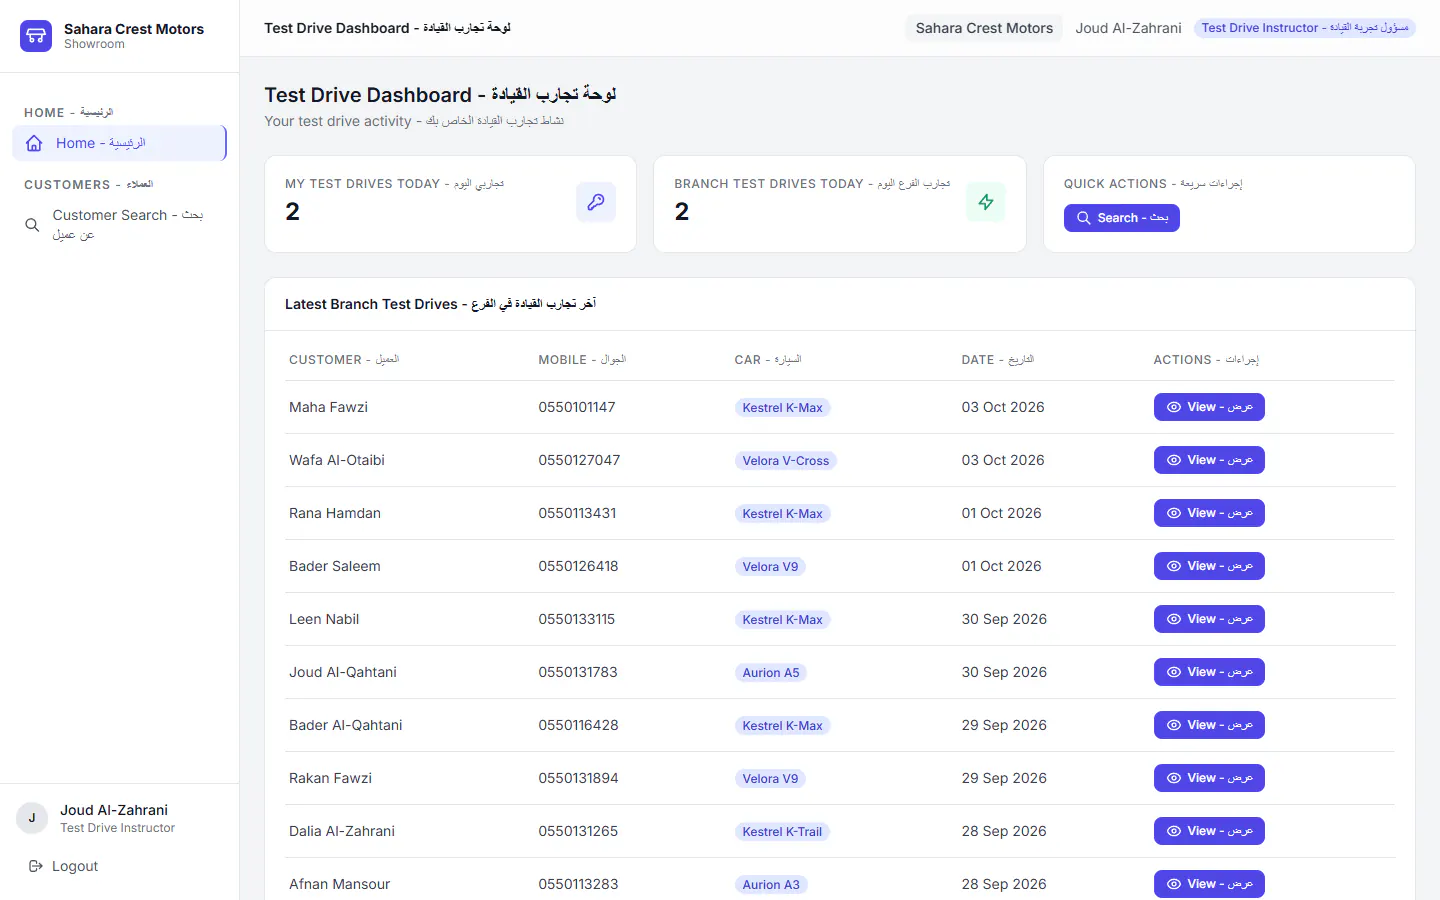Screen dimensions: 1440x900
Task: Click the Search quick action button
Action: (x=1122, y=218)
